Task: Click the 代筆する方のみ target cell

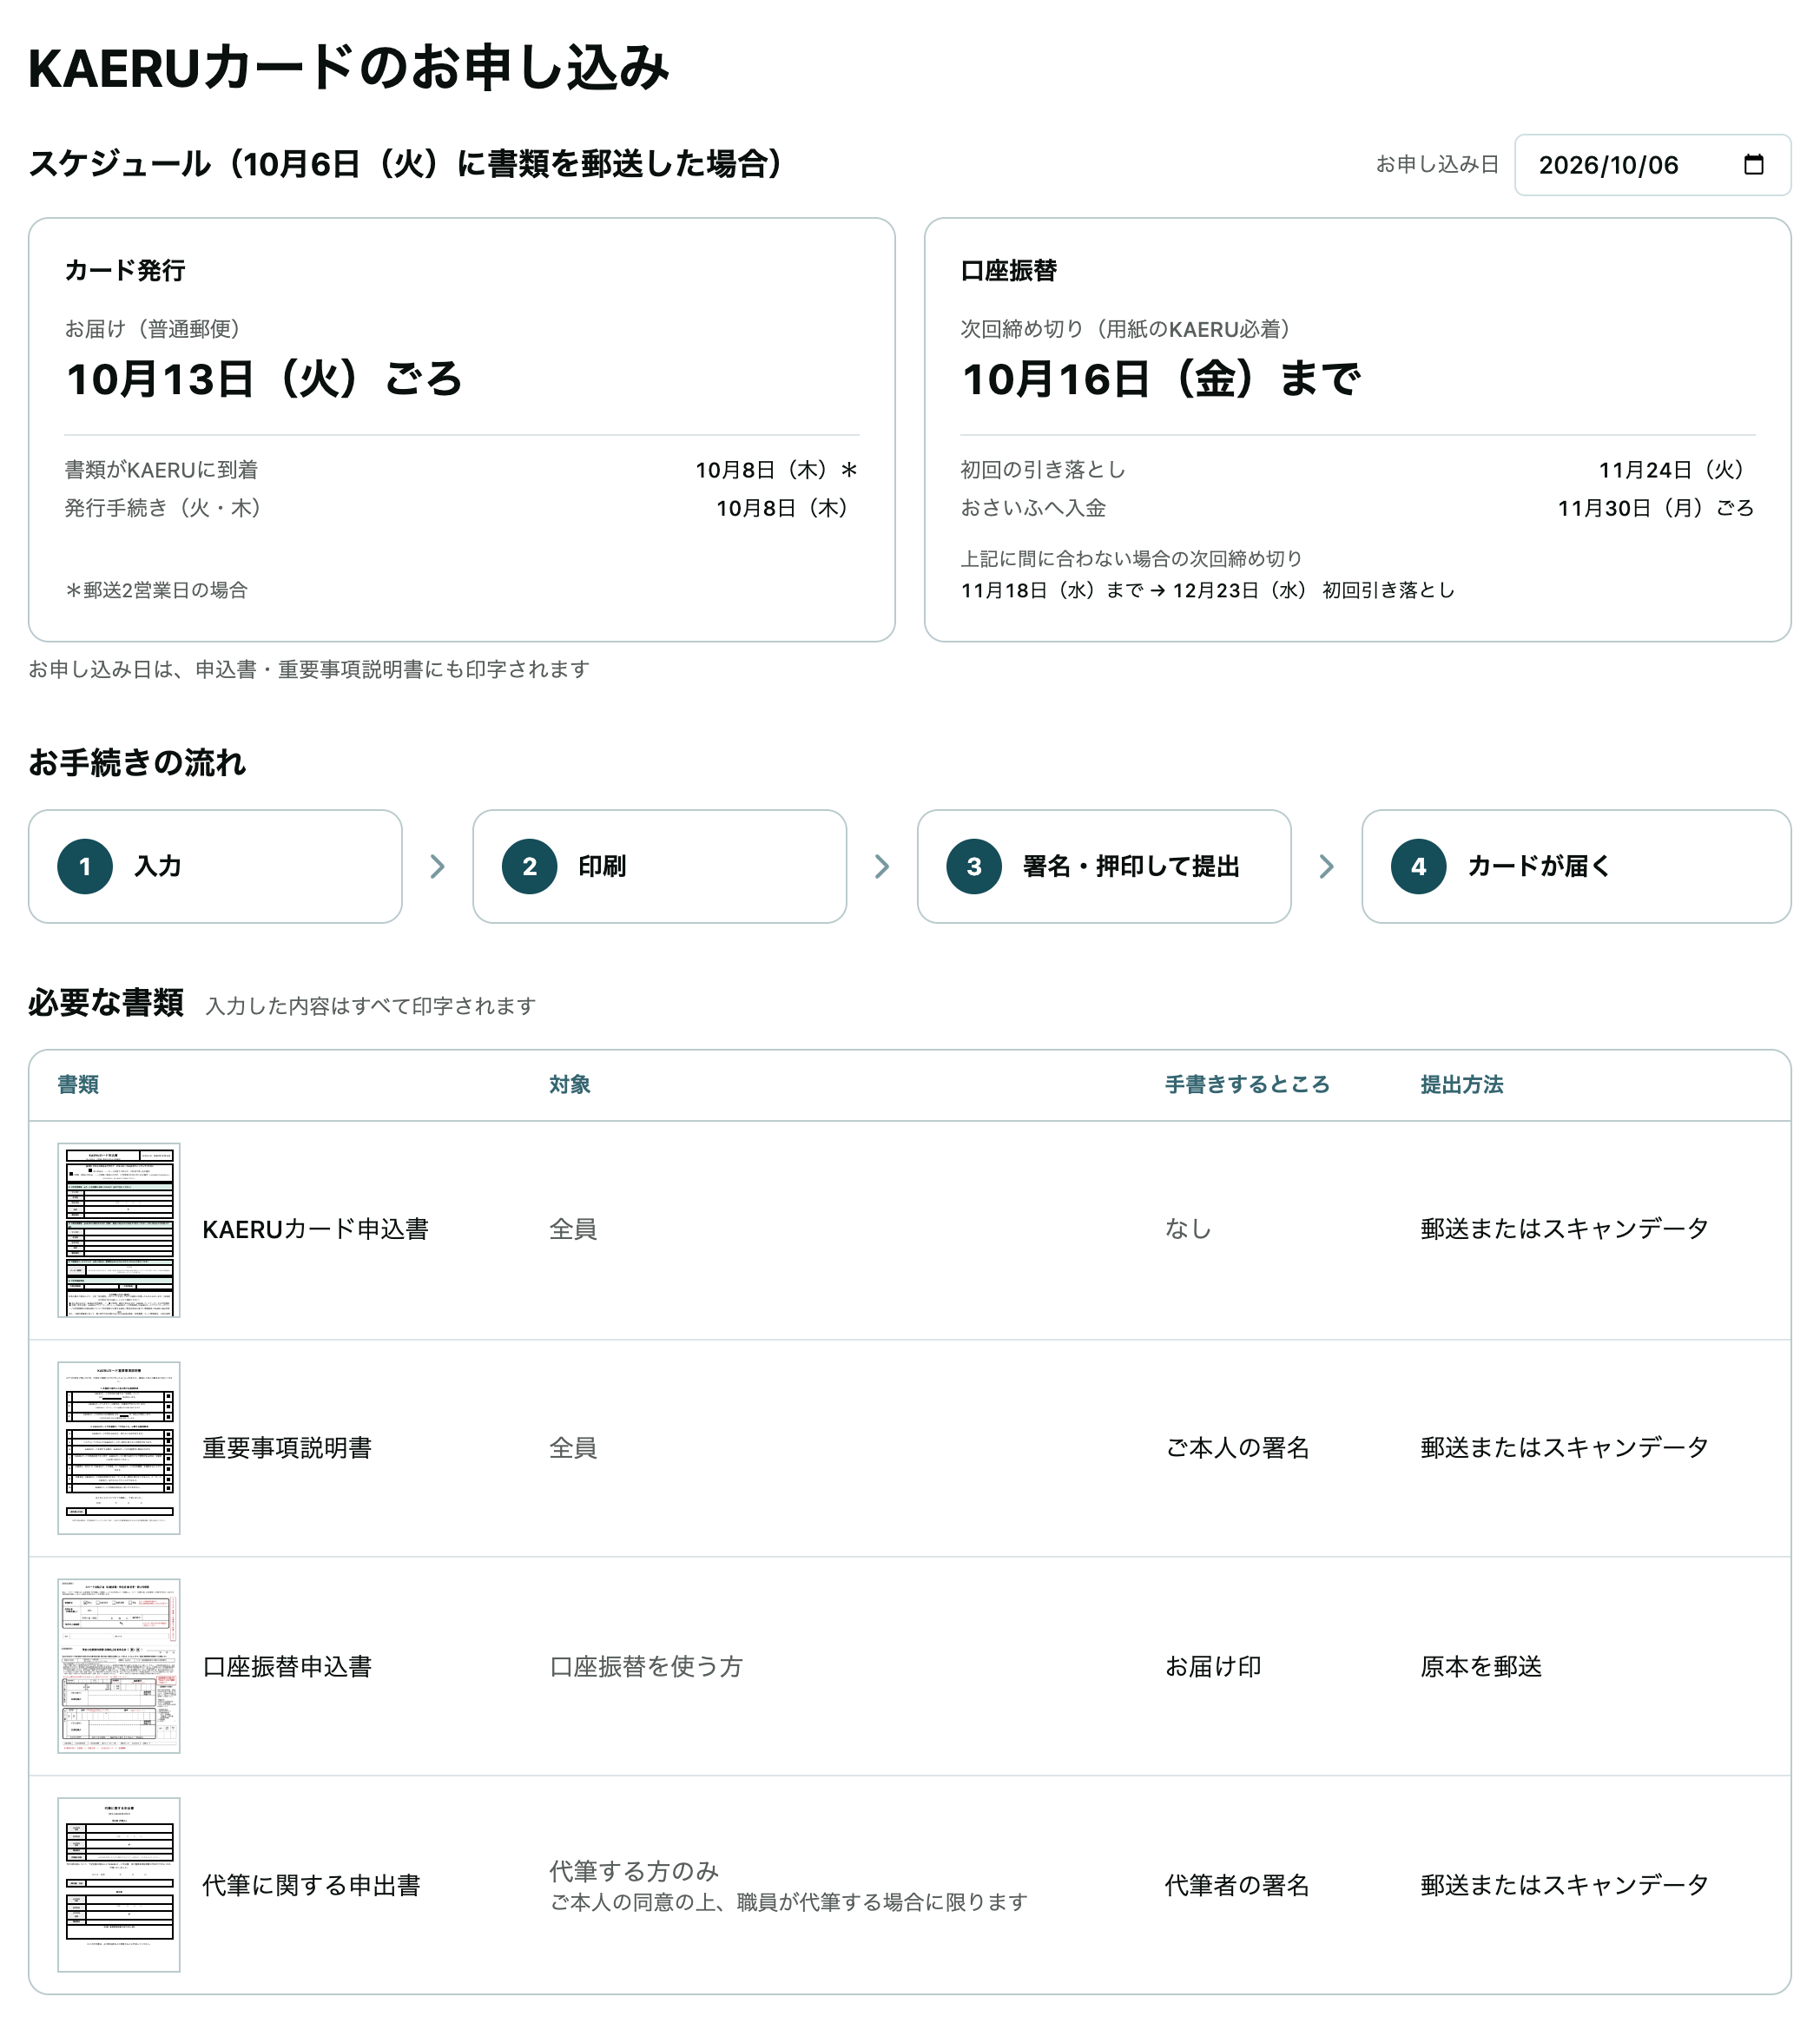Action: pyautogui.click(x=634, y=1870)
